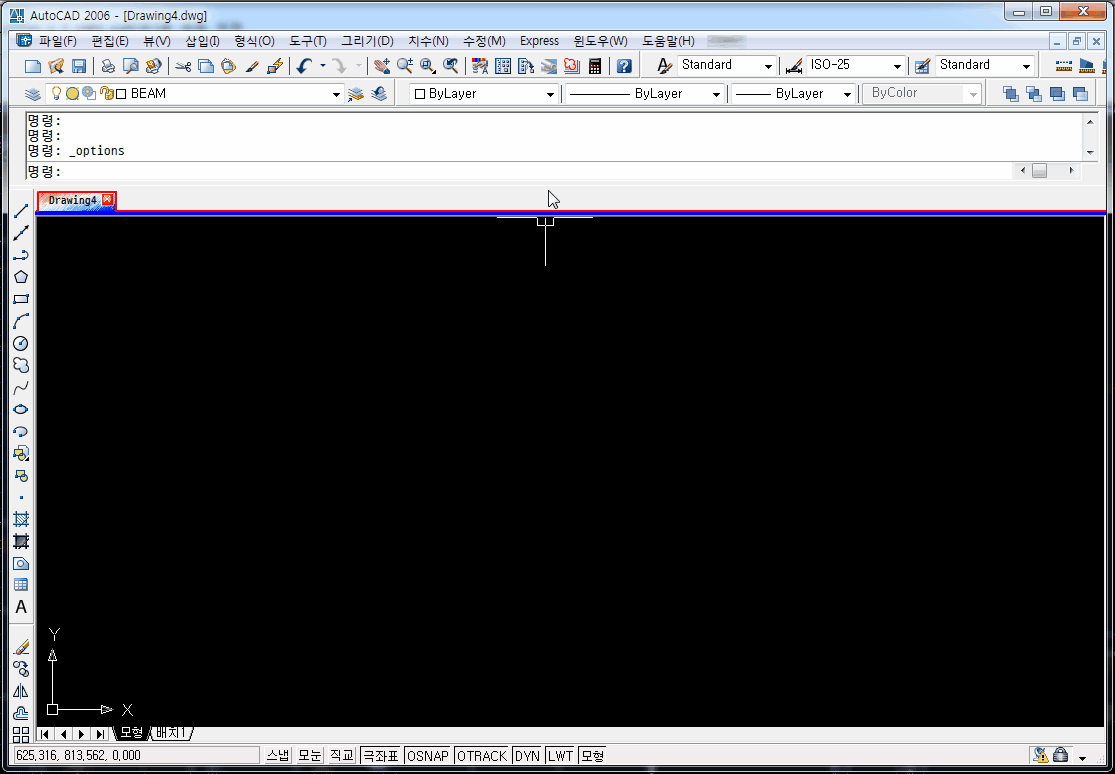Screen dimensions: 1115x774
Task: Click the Copy Object tool
Action: click(21, 669)
